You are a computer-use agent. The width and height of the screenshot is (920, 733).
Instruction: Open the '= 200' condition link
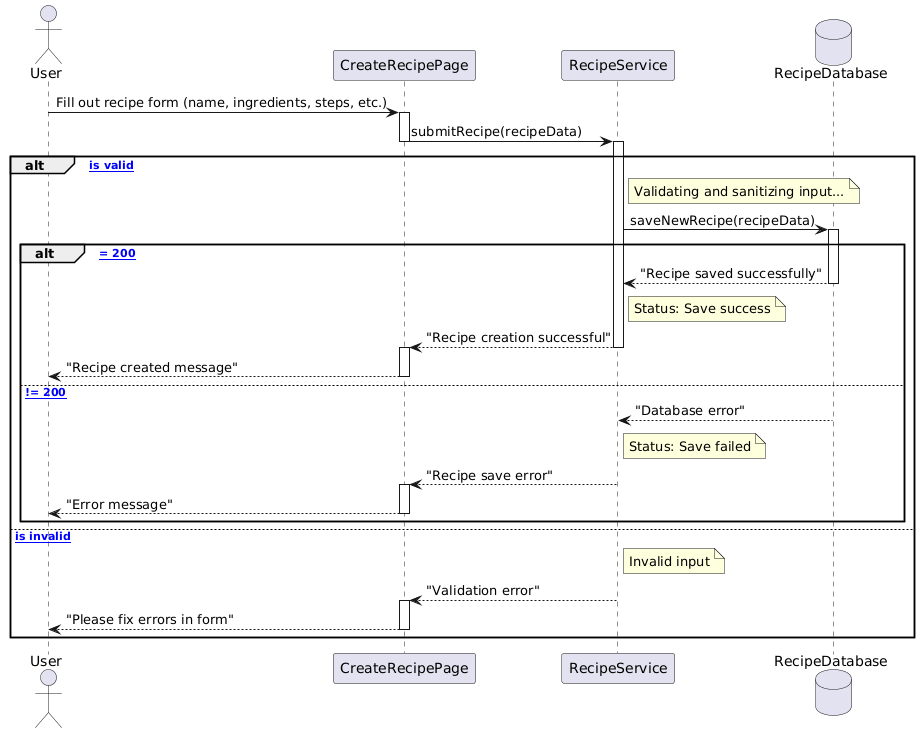118,253
